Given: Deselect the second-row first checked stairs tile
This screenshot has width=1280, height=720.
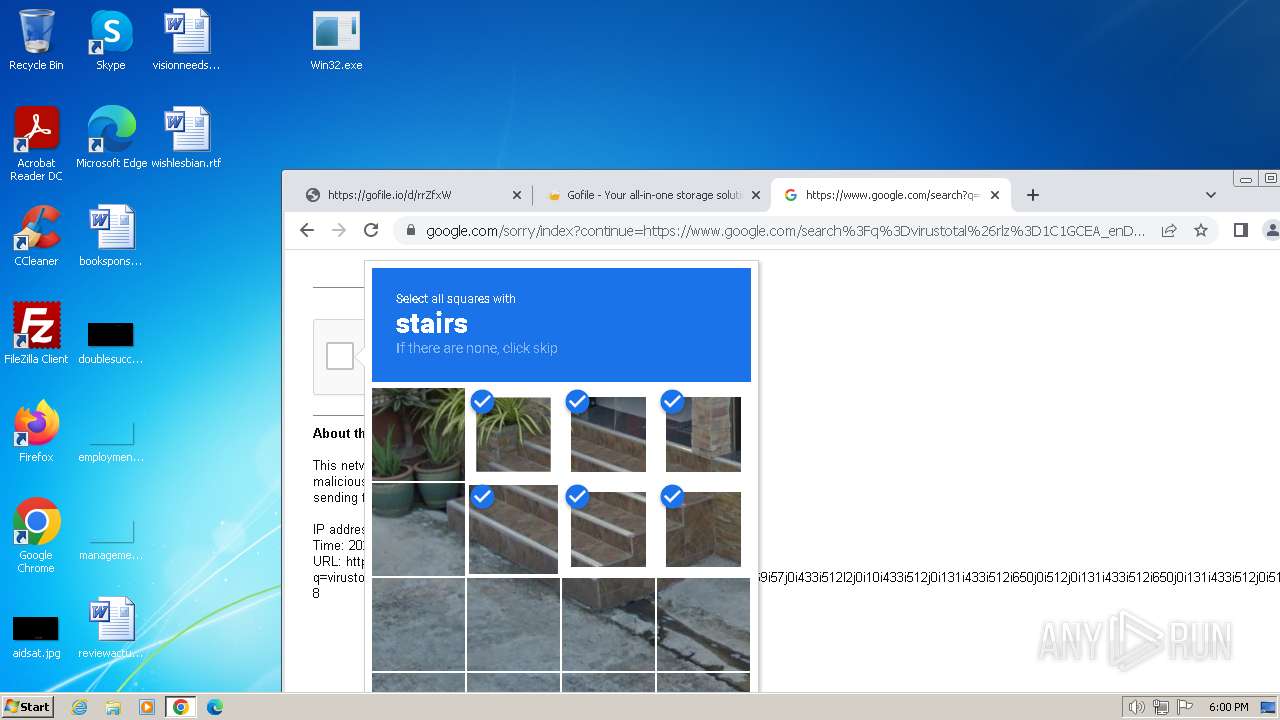Looking at the screenshot, I should pyautogui.click(x=513, y=529).
